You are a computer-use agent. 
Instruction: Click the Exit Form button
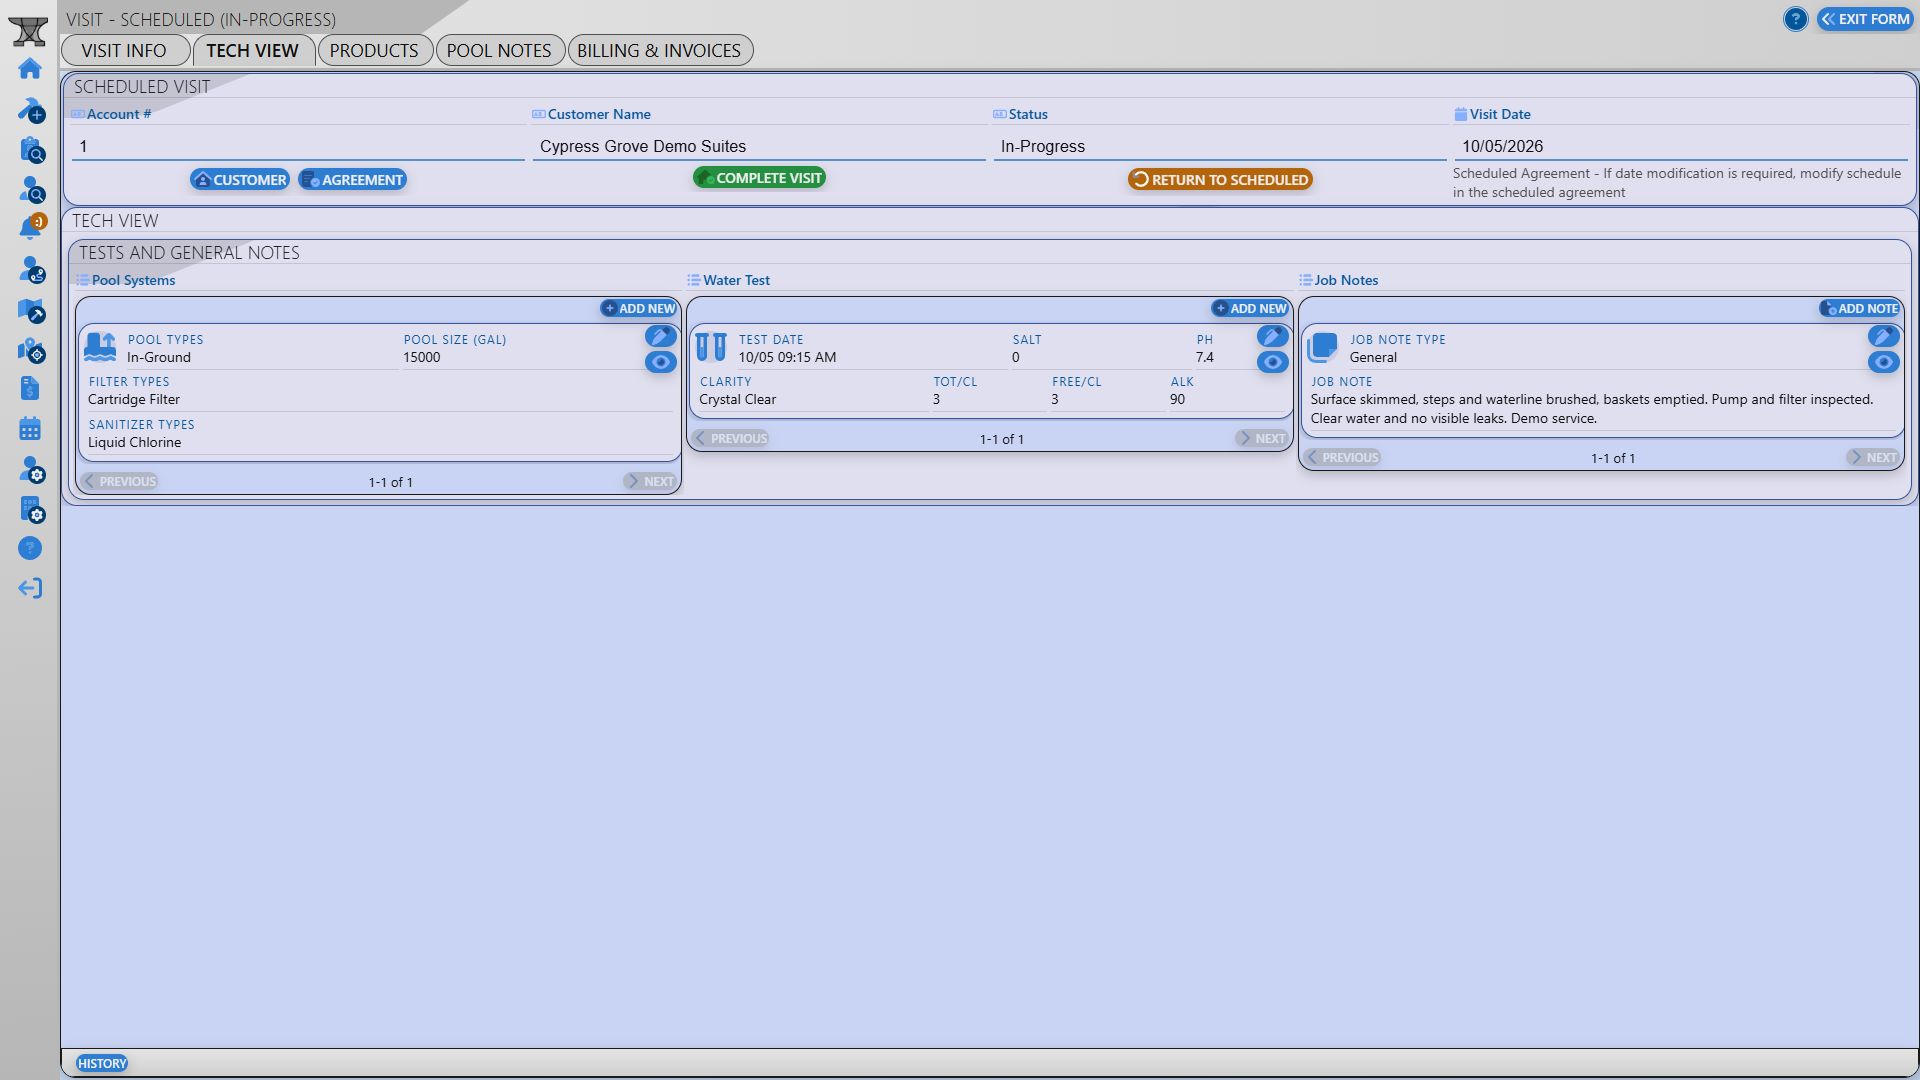pyautogui.click(x=1865, y=19)
